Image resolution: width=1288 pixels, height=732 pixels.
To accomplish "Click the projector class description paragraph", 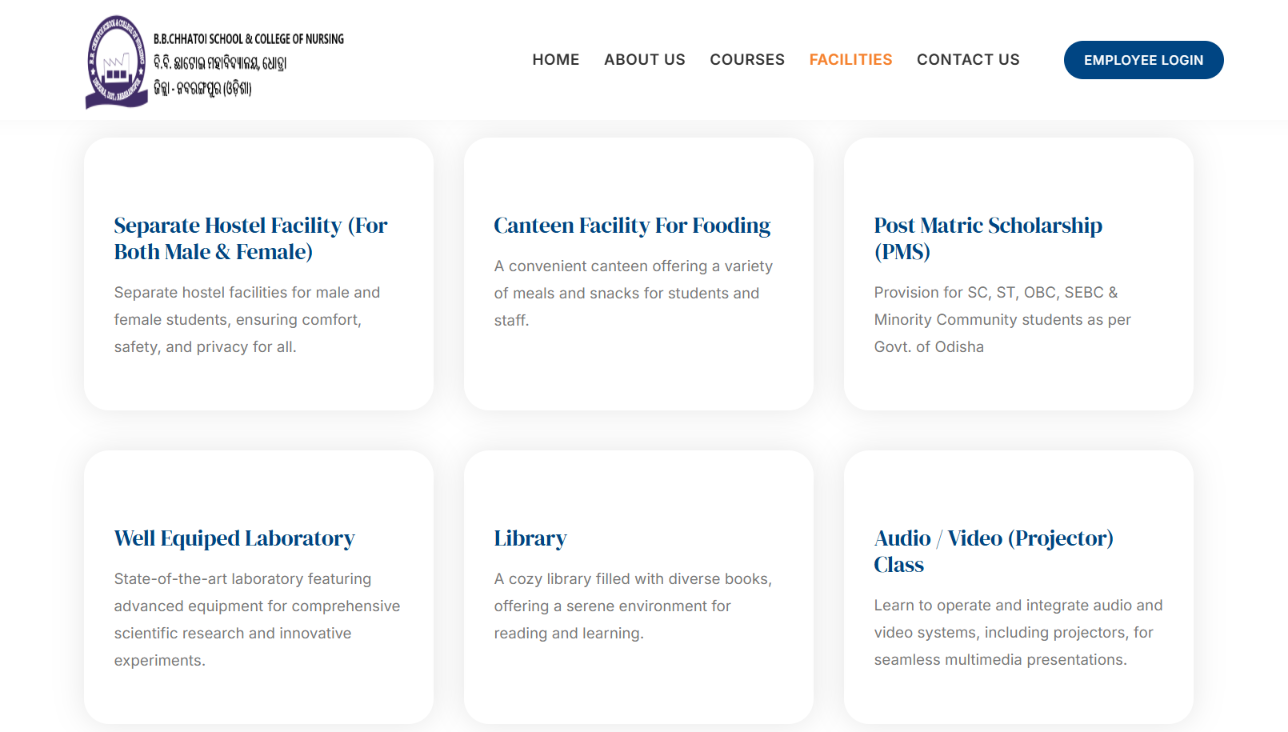I will point(1018,632).
